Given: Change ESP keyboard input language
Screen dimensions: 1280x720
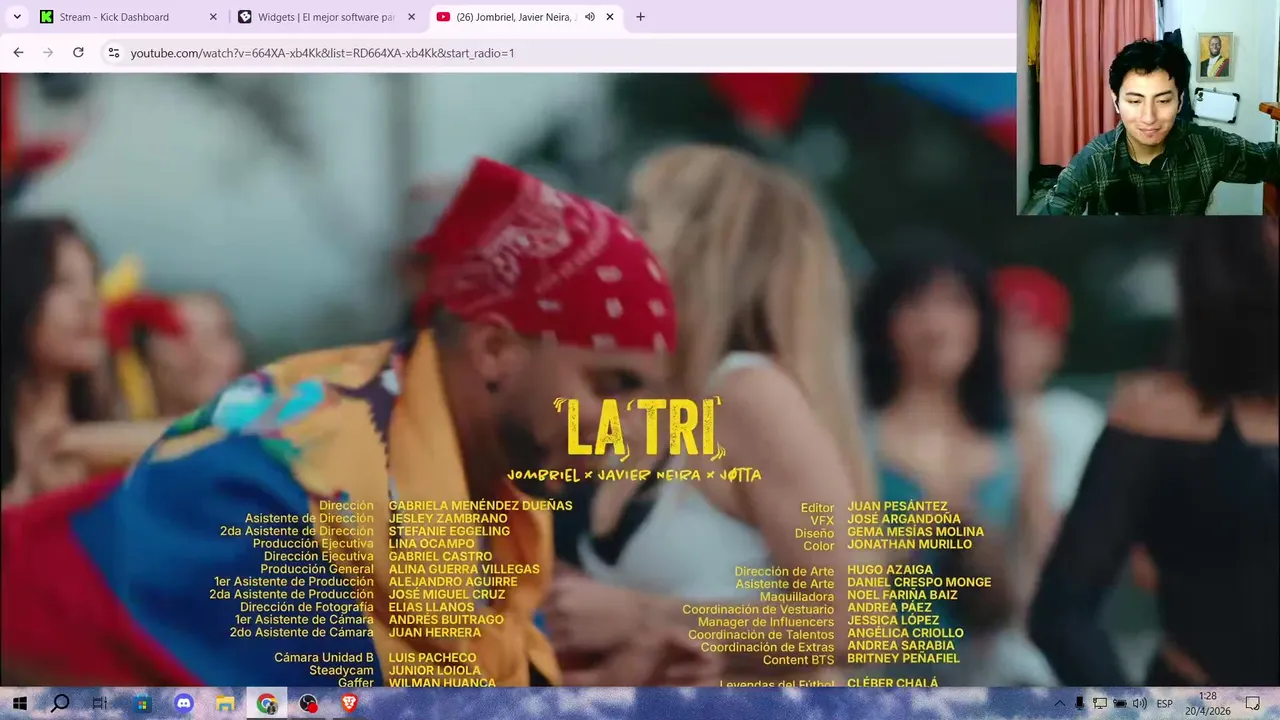Looking at the screenshot, I should 1165,704.
